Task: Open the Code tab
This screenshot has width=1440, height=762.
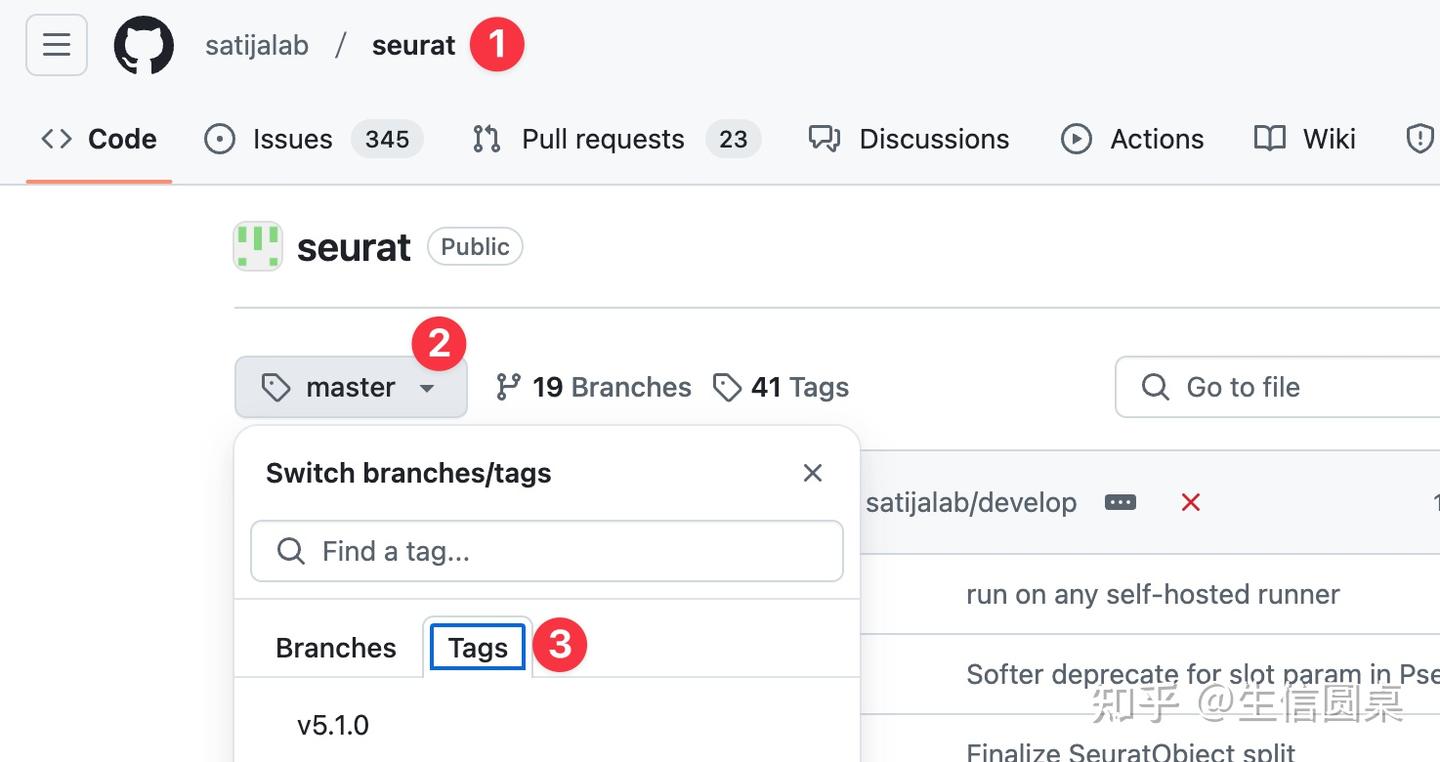Action: coord(99,139)
